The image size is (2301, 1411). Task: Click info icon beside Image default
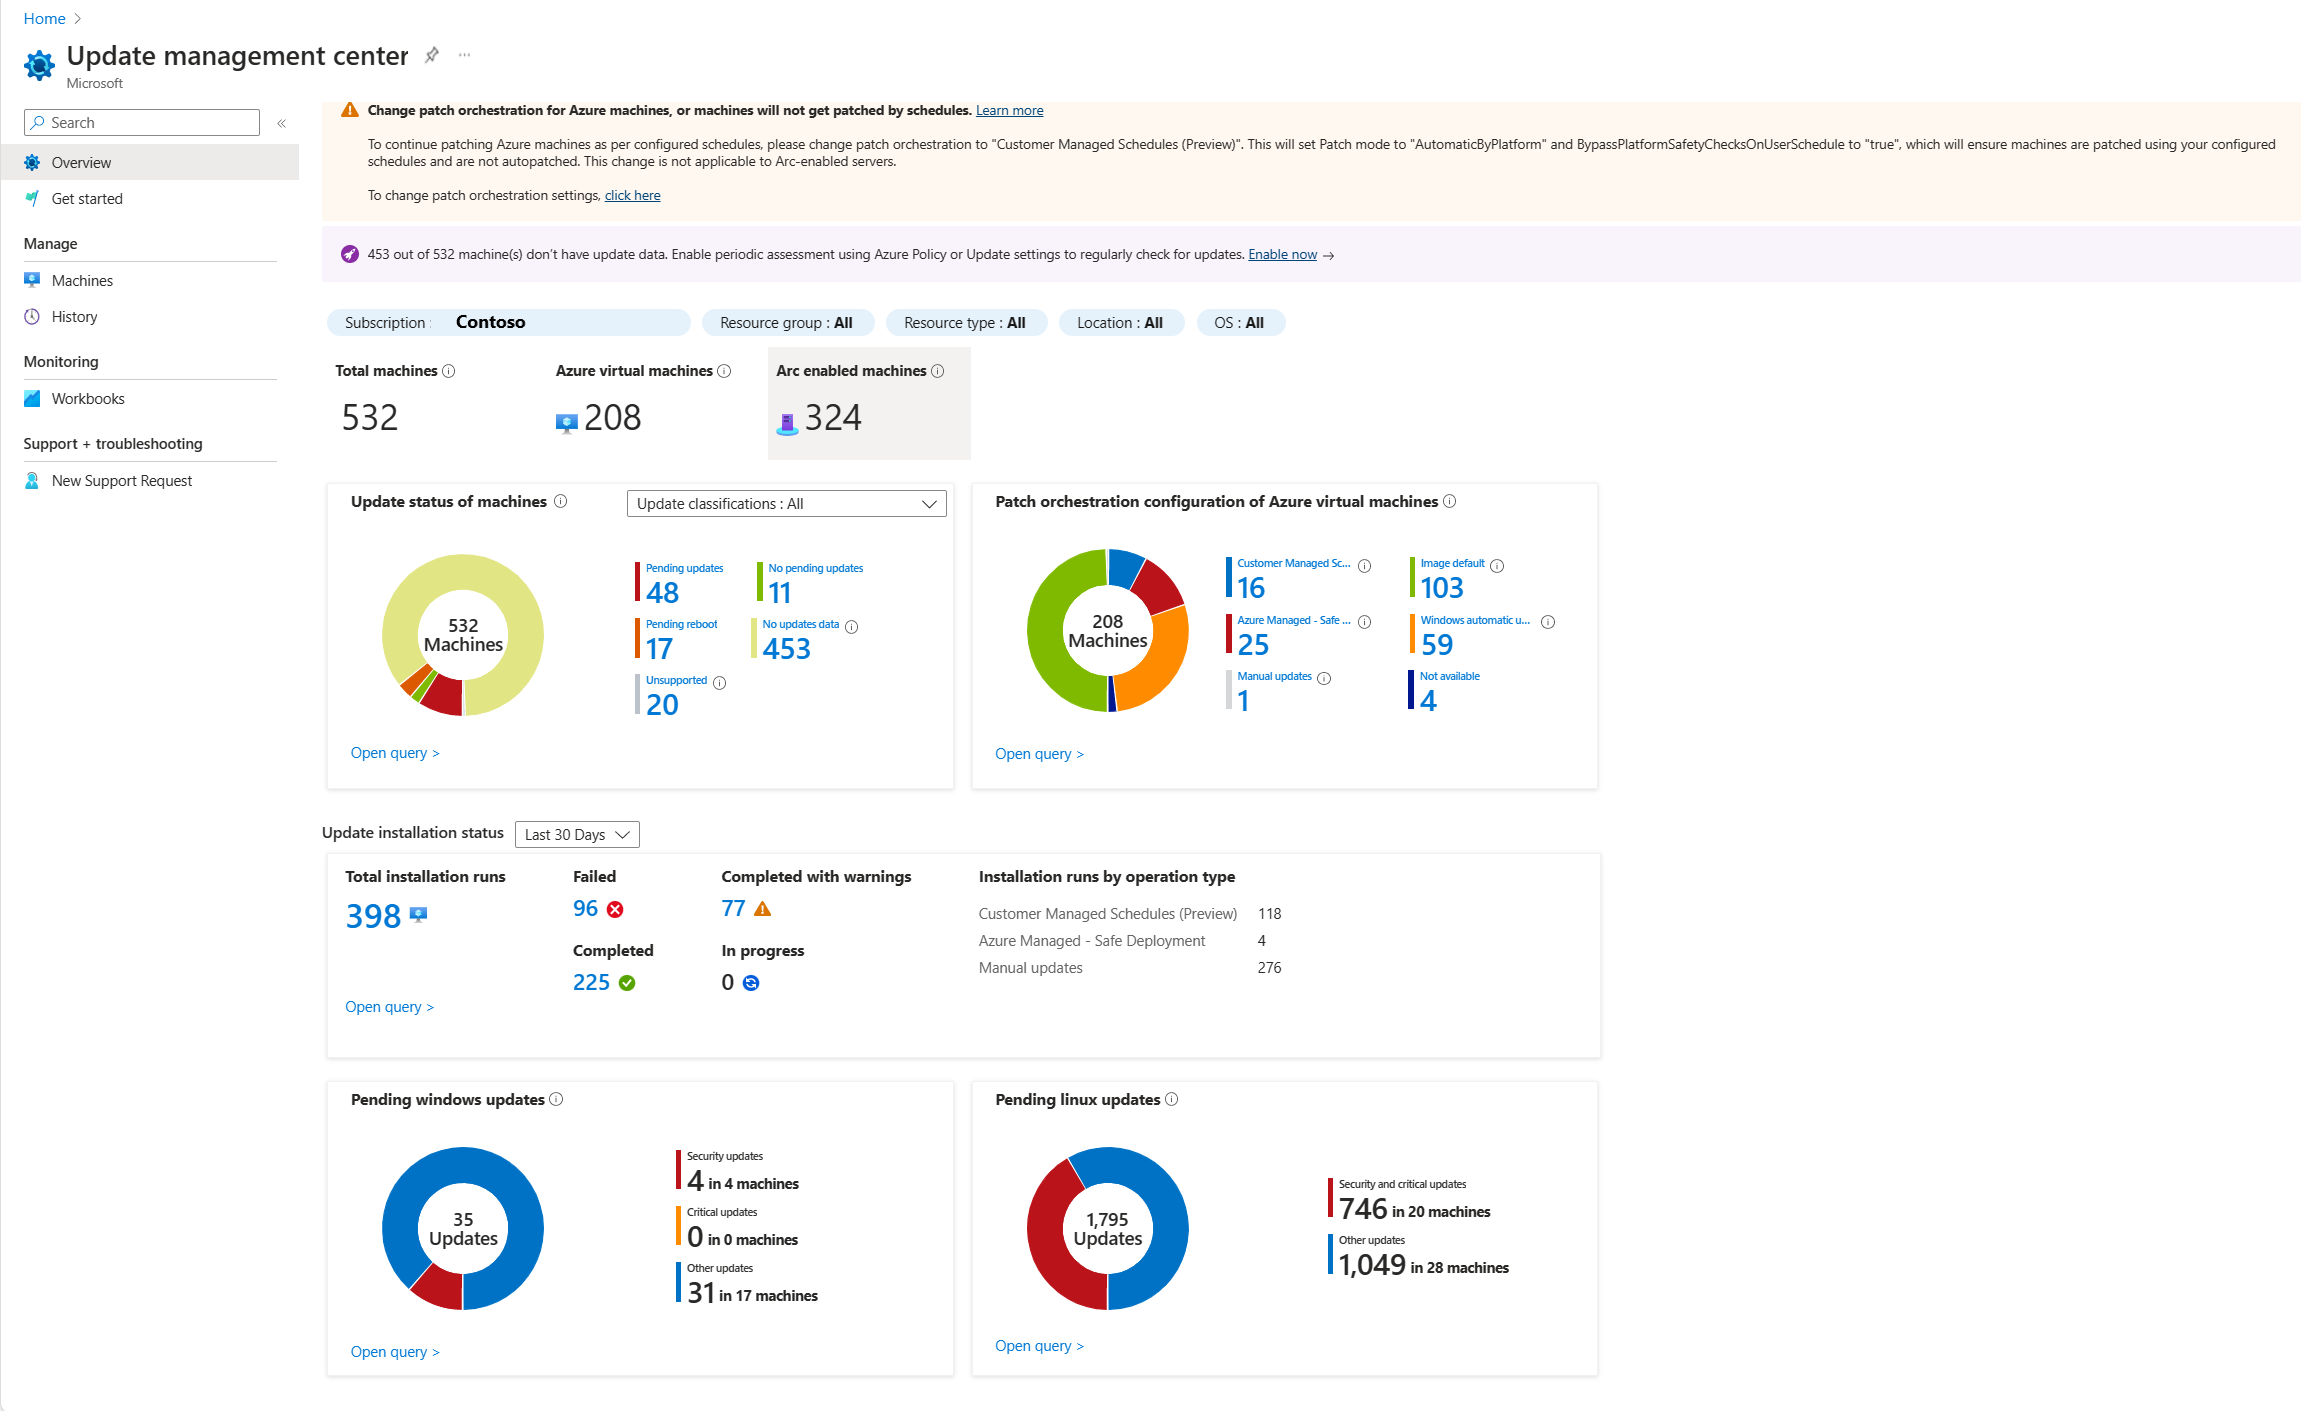click(1497, 566)
